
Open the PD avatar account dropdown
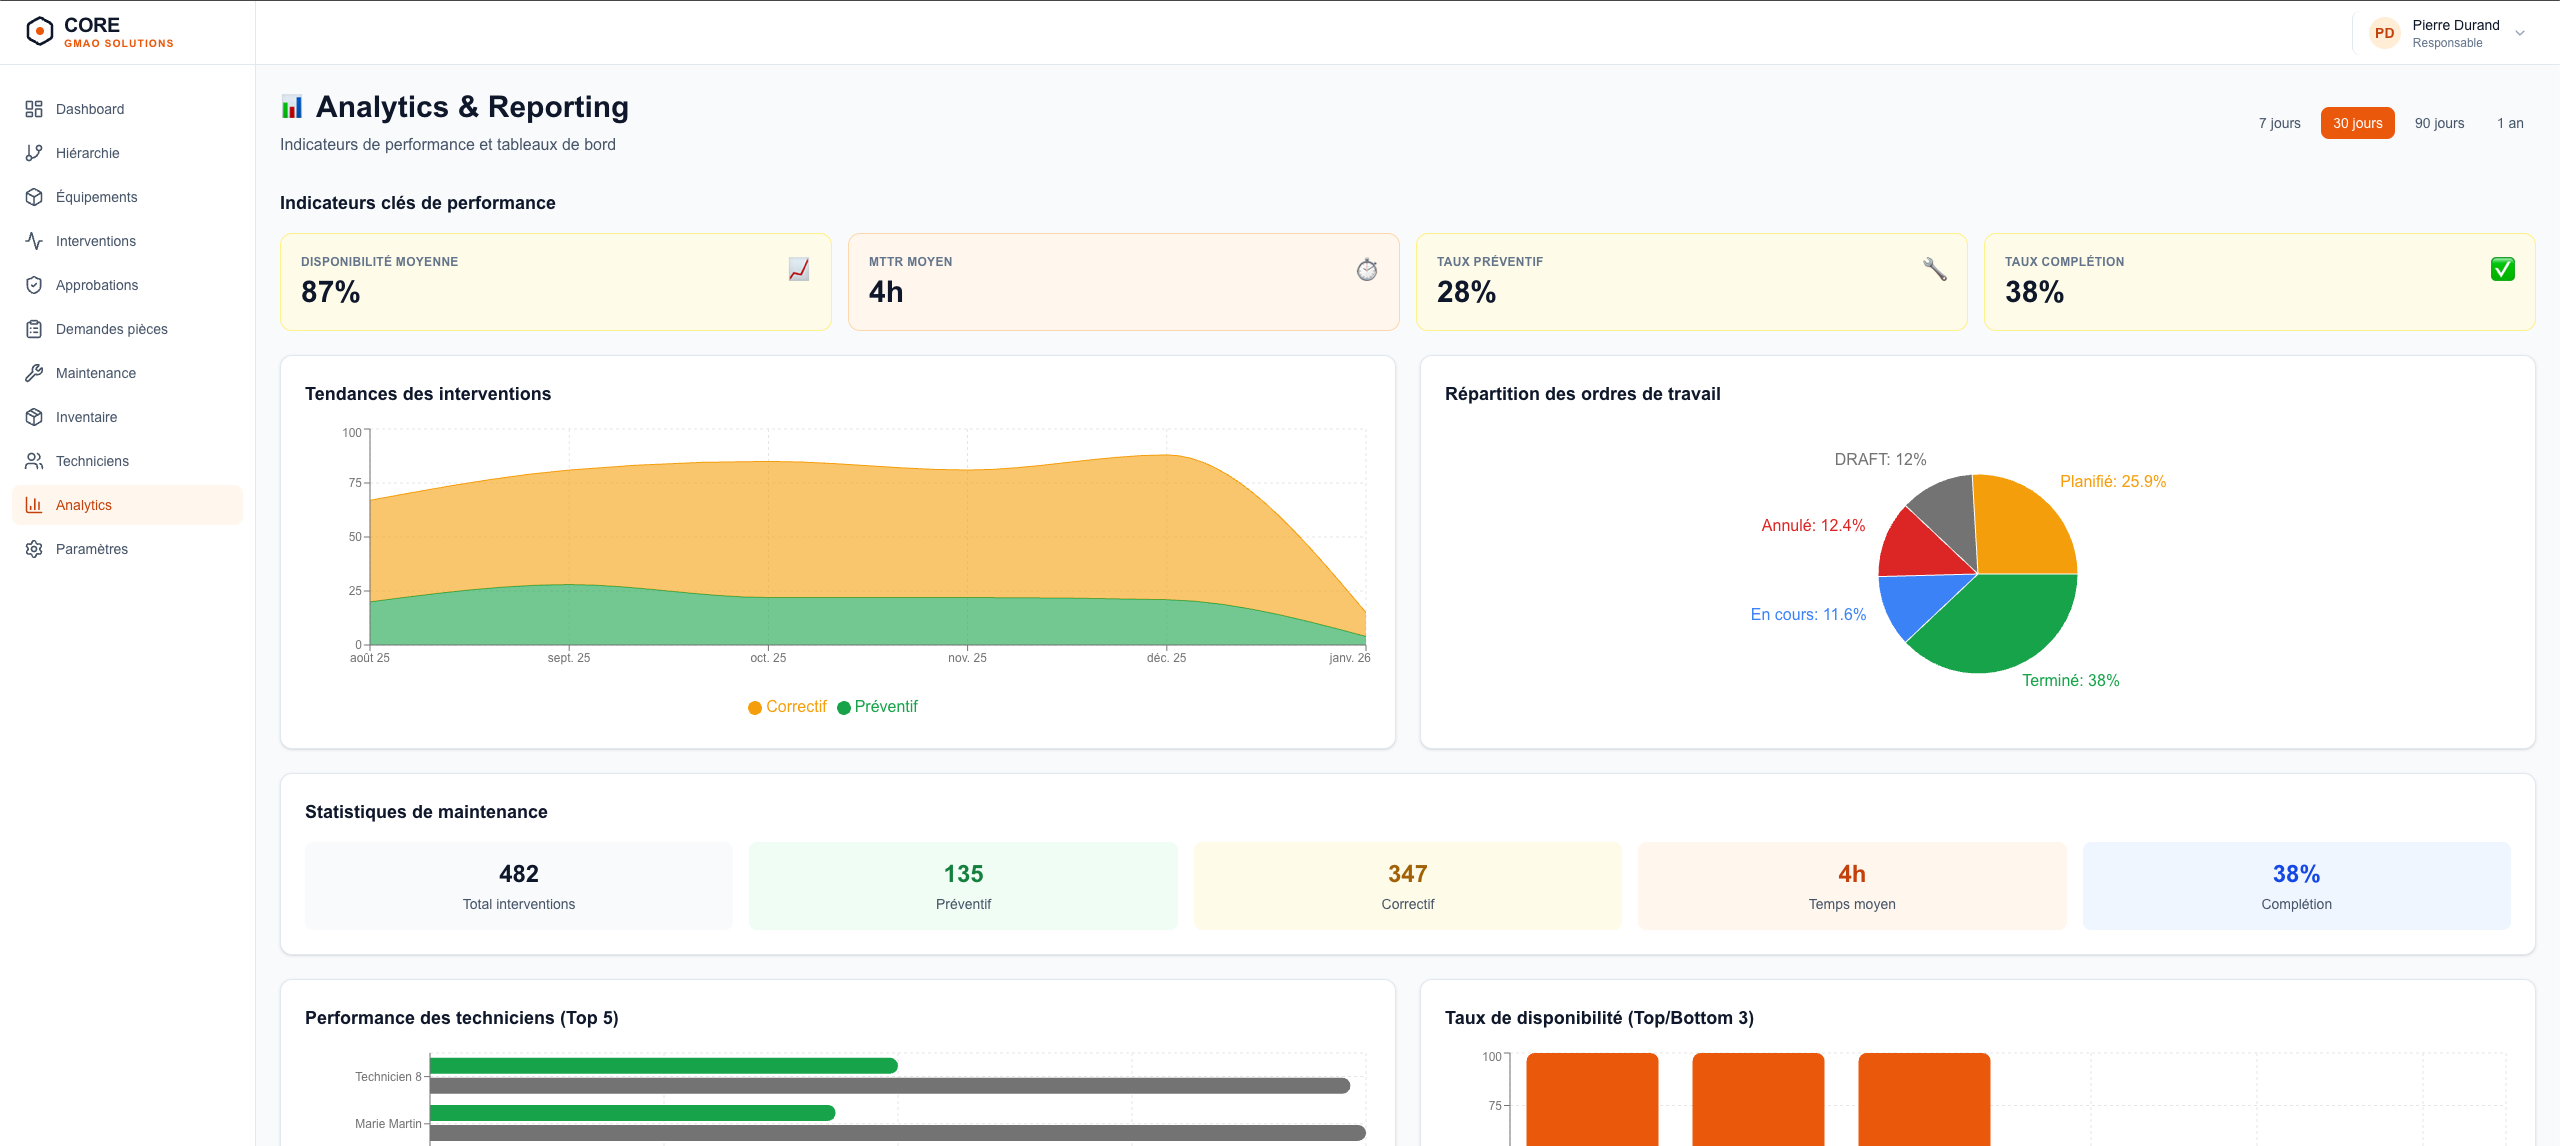[x=2384, y=33]
